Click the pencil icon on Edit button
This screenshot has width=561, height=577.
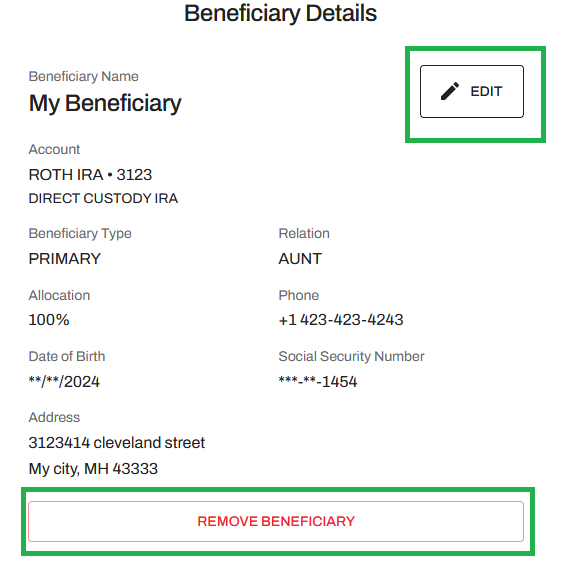tap(450, 91)
